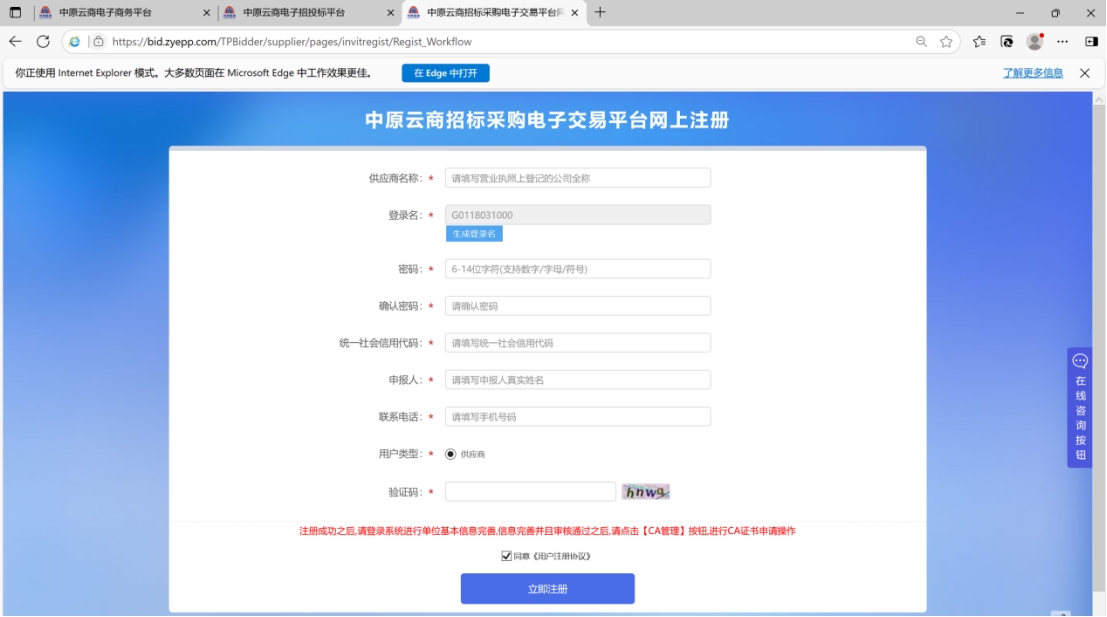The height and width of the screenshot is (617, 1107).
Task: Click the 生成登录名 button
Action: [474, 234]
